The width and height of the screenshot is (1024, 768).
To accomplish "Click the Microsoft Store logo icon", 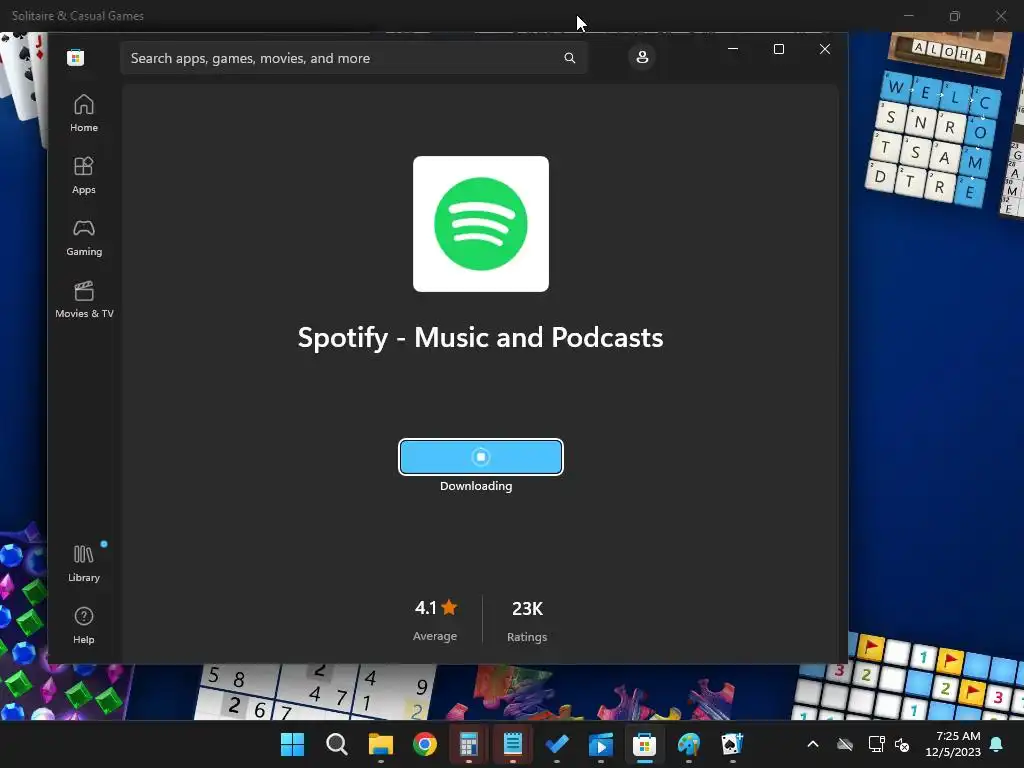I will click(x=75, y=57).
